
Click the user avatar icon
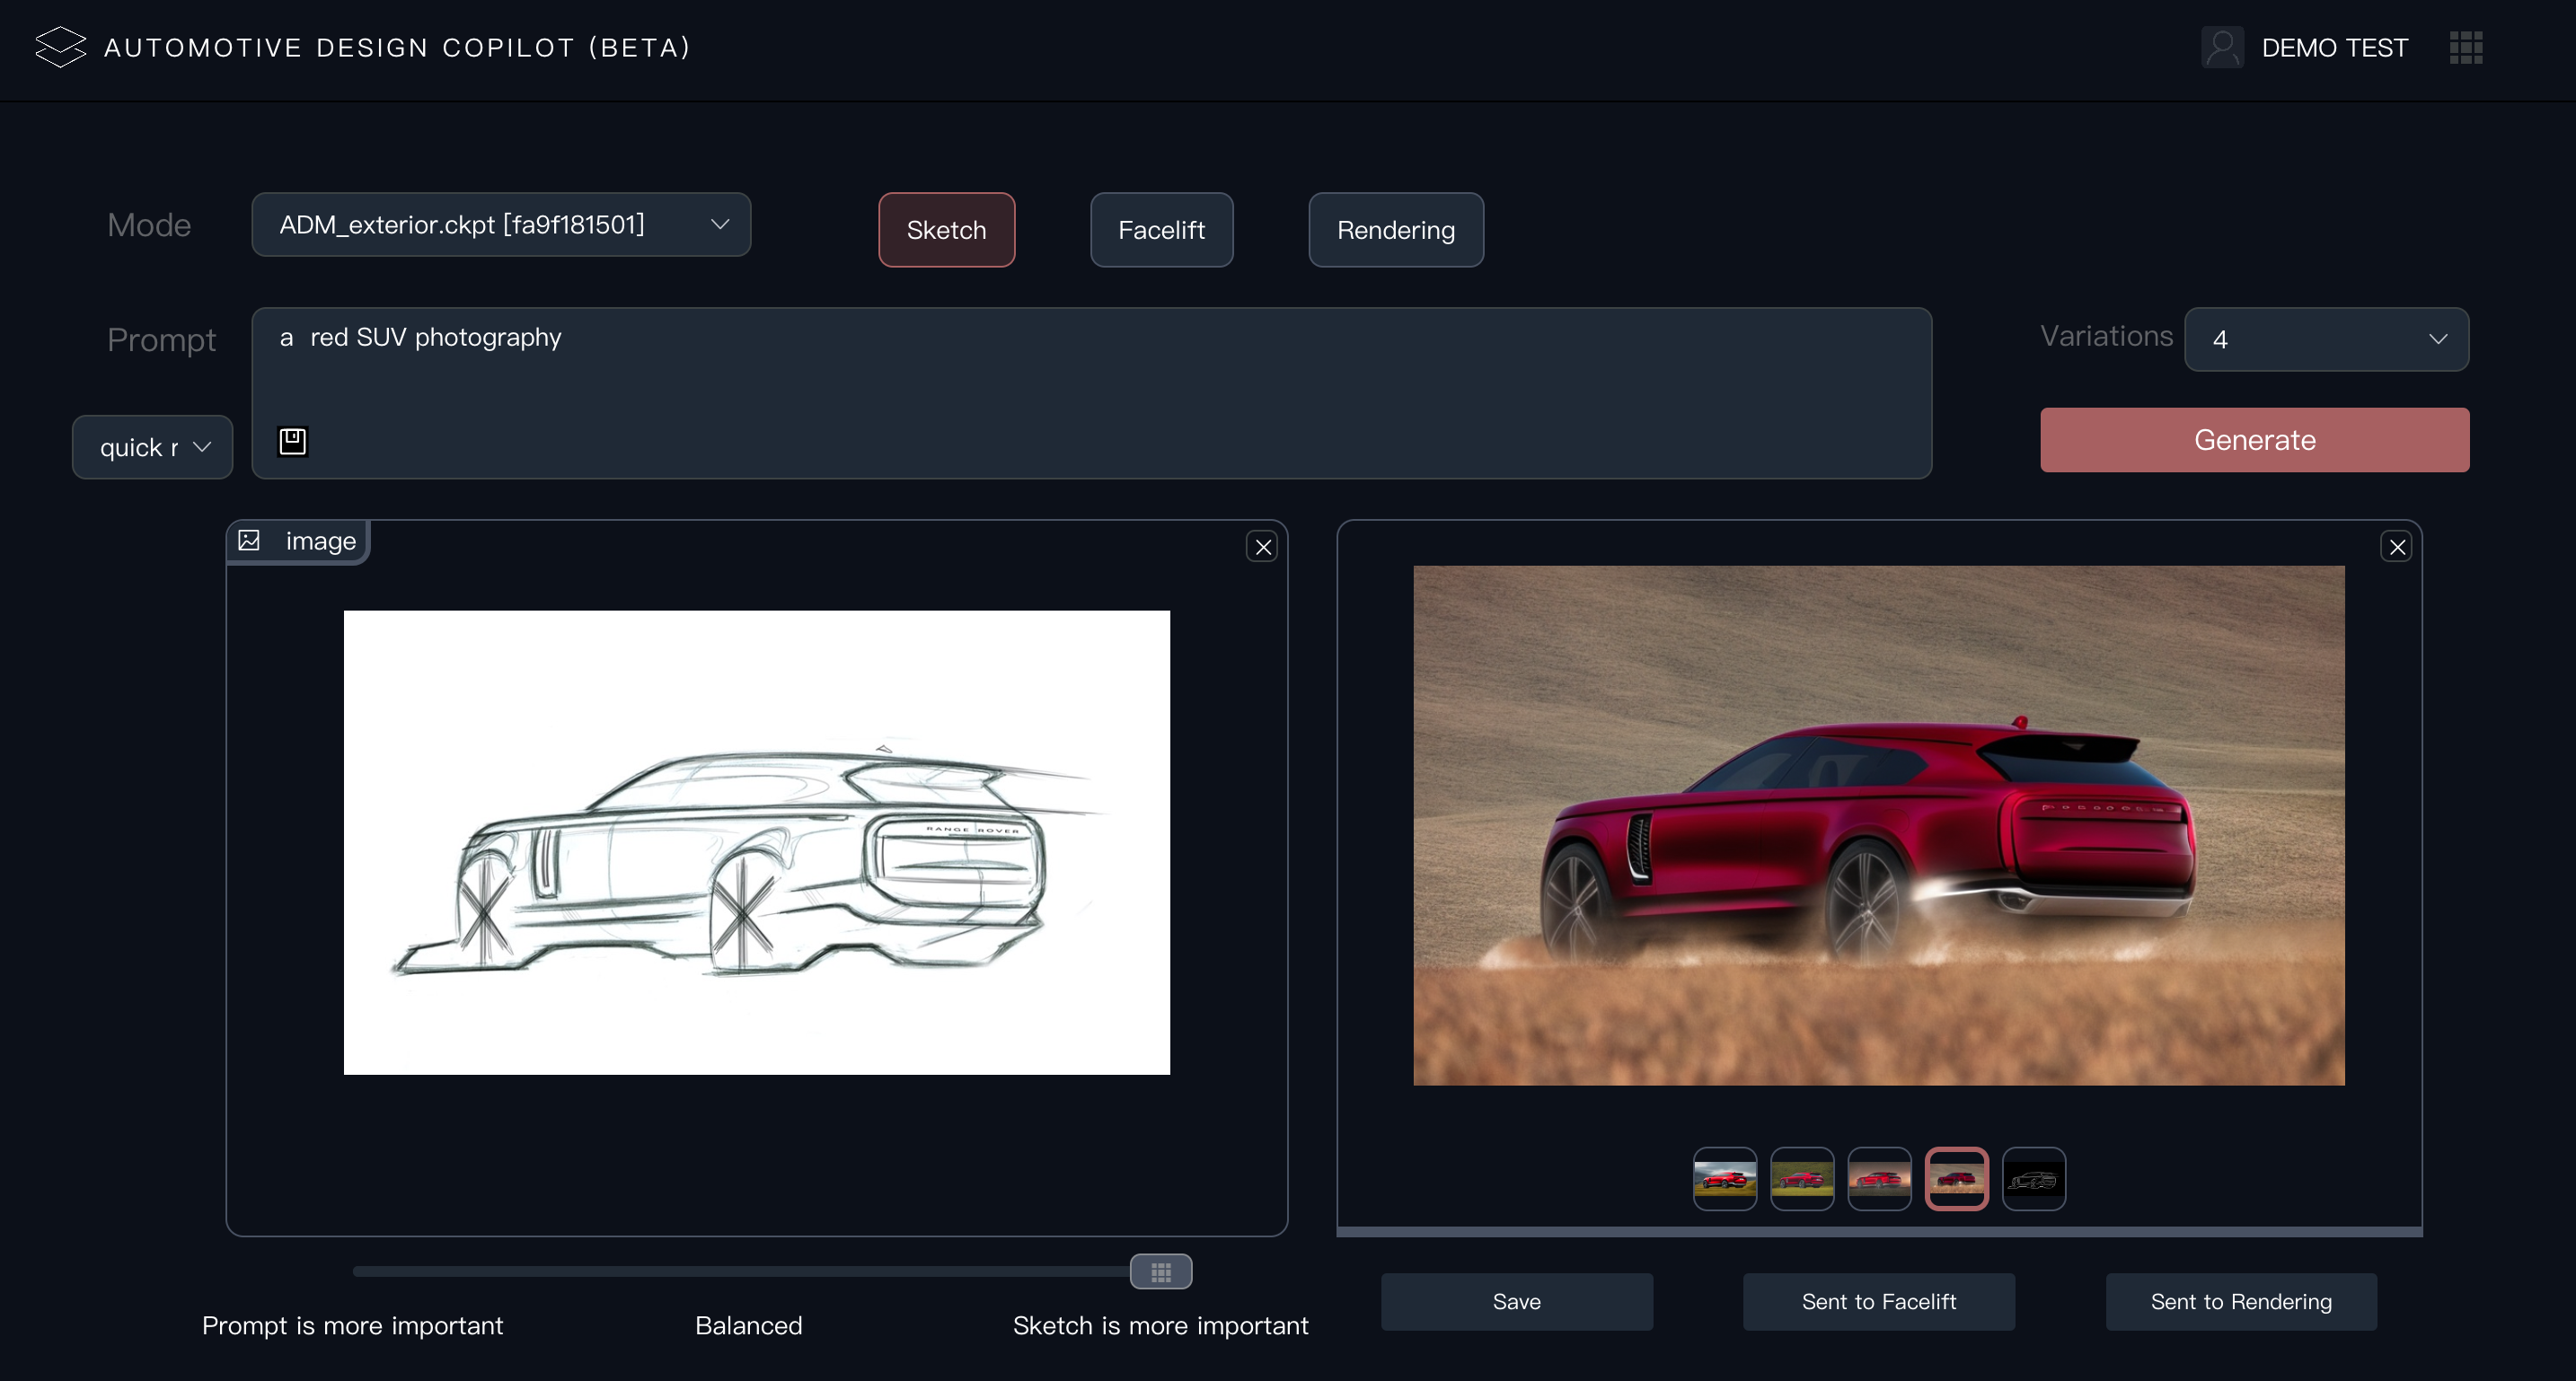[x=2222, y=47]
